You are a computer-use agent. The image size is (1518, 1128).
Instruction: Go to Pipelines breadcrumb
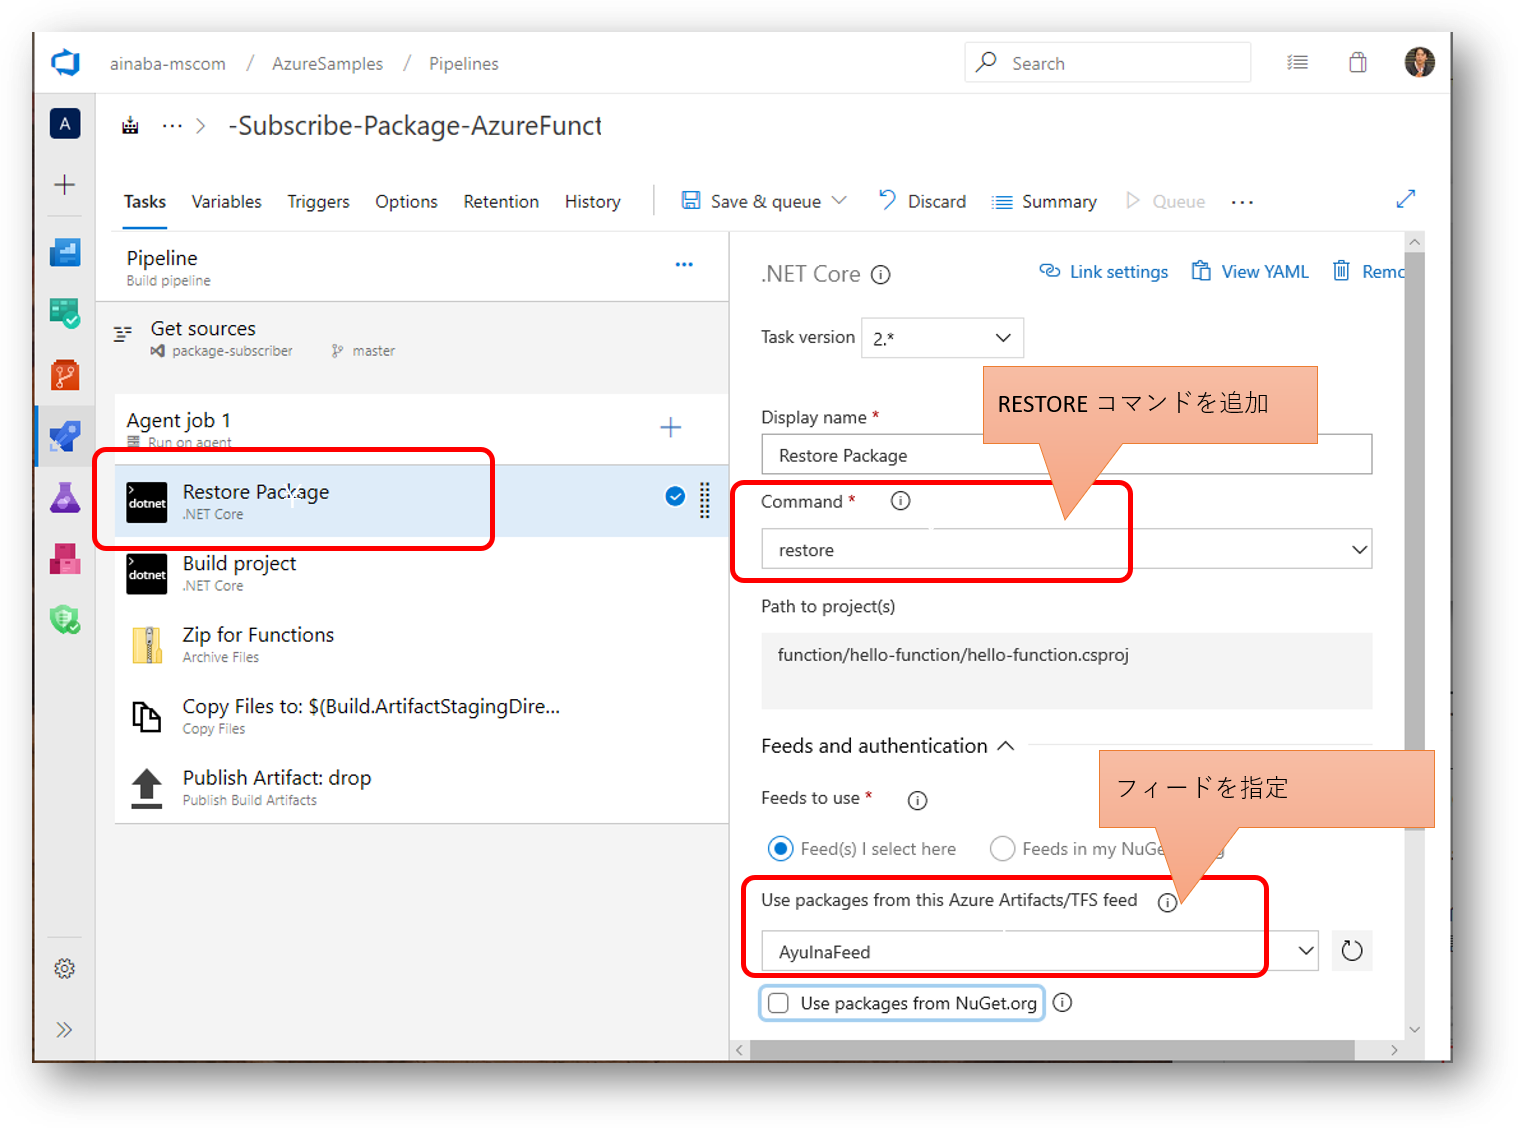point(464,64)
